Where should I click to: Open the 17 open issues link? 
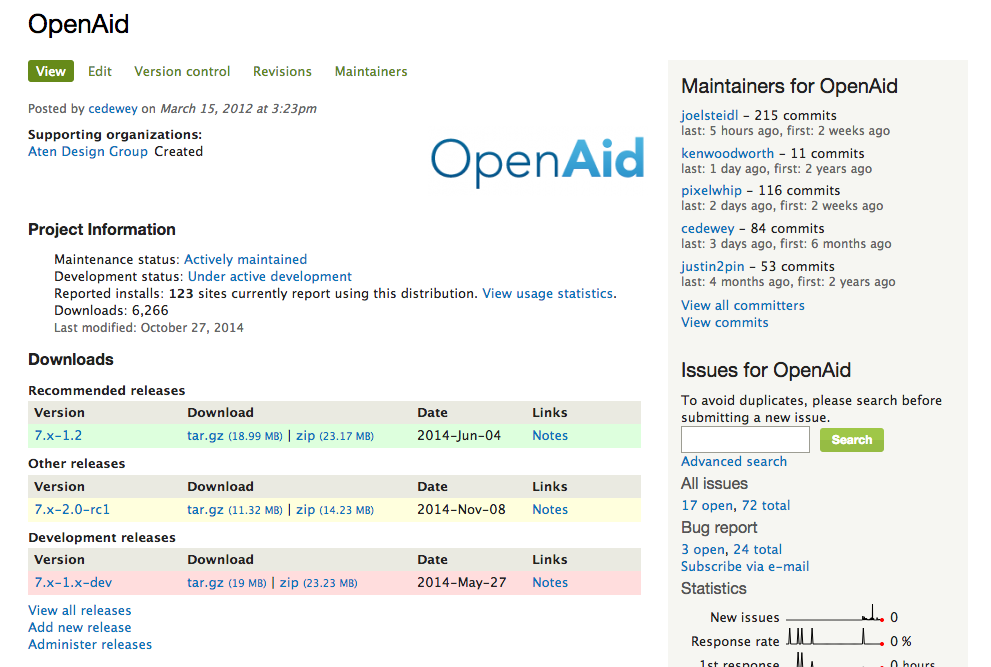(x=707, y=506)
